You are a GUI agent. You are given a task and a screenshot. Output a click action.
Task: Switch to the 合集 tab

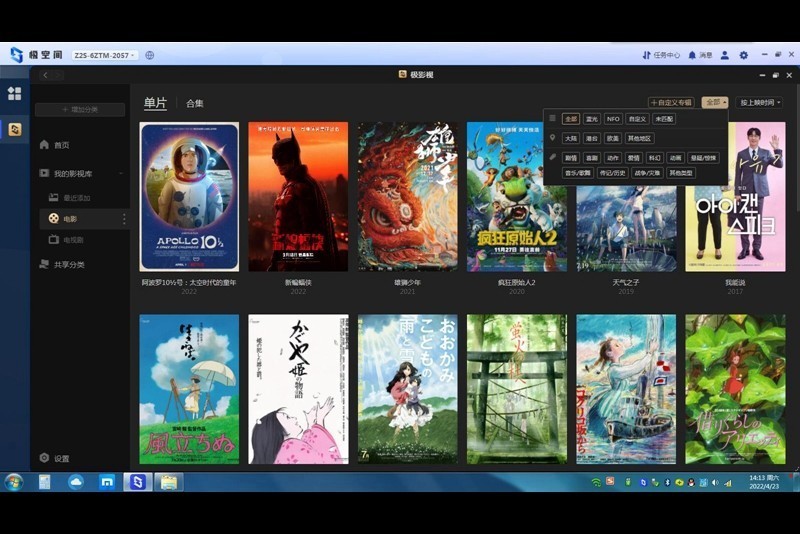click(194, 103)
